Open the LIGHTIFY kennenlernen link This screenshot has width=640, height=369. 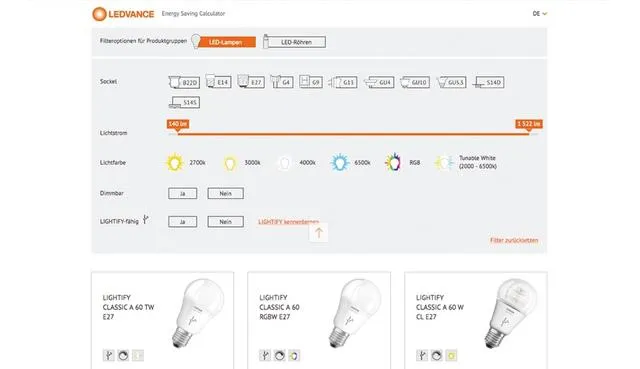(289, 222)
